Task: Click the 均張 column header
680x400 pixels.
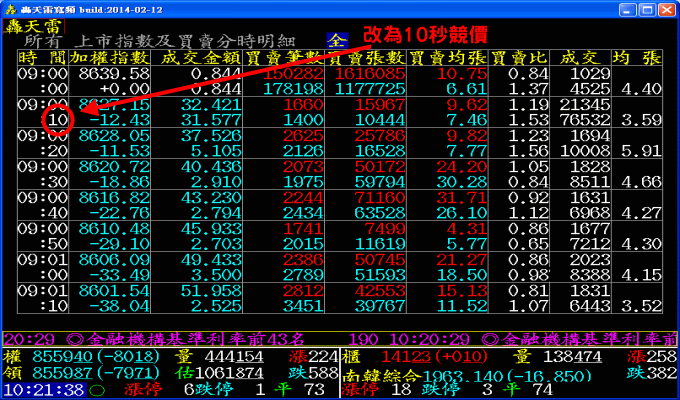Action: [637, 57]
